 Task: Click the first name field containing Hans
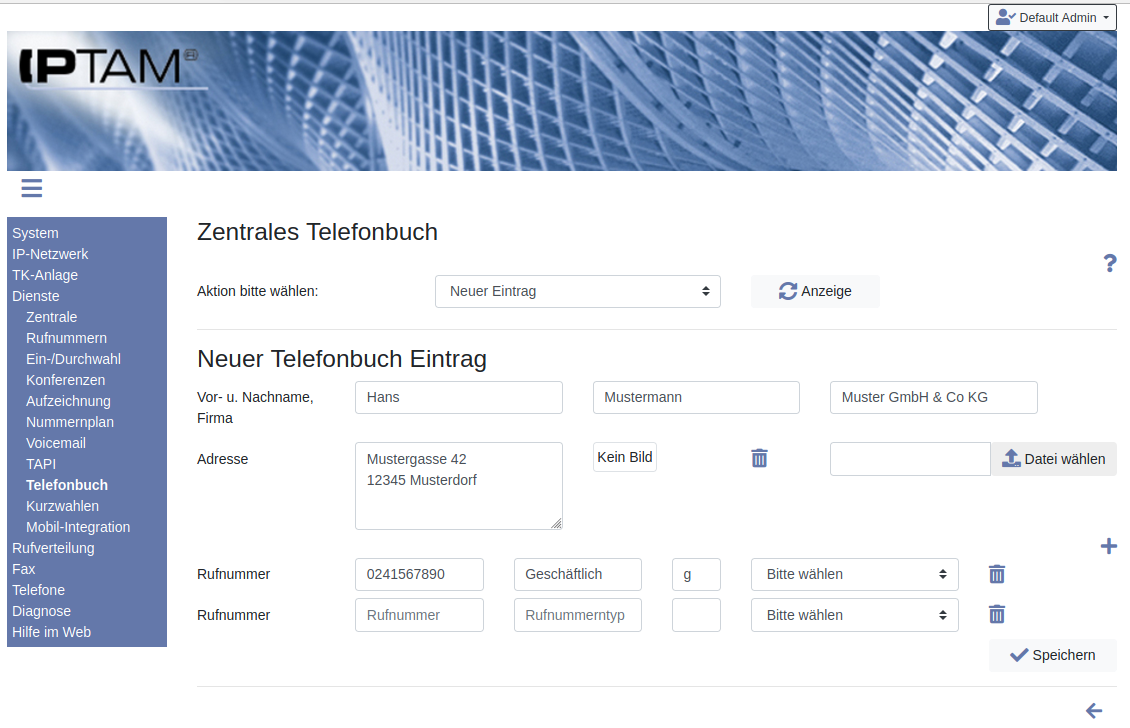click(x=458, y=397)
